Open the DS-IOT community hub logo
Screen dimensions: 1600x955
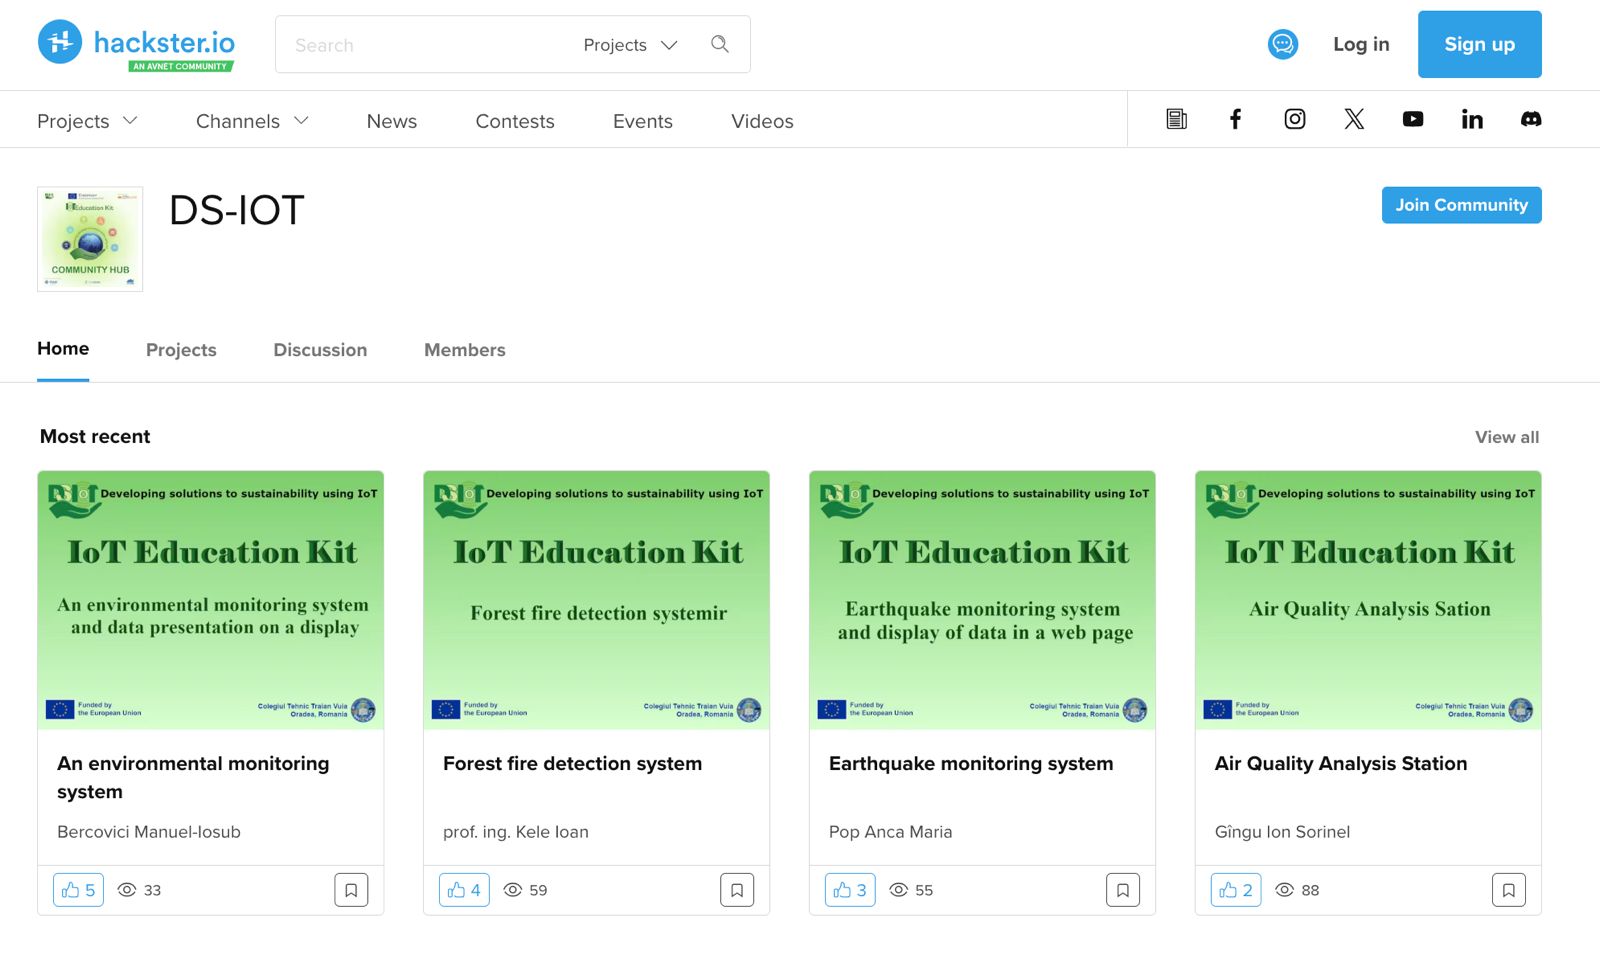[90, 239]
